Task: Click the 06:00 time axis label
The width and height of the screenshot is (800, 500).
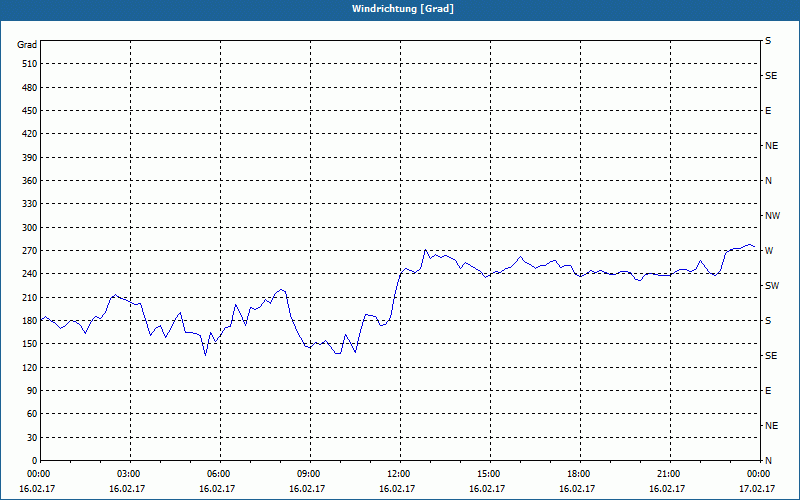Action: tap(220, 473)
